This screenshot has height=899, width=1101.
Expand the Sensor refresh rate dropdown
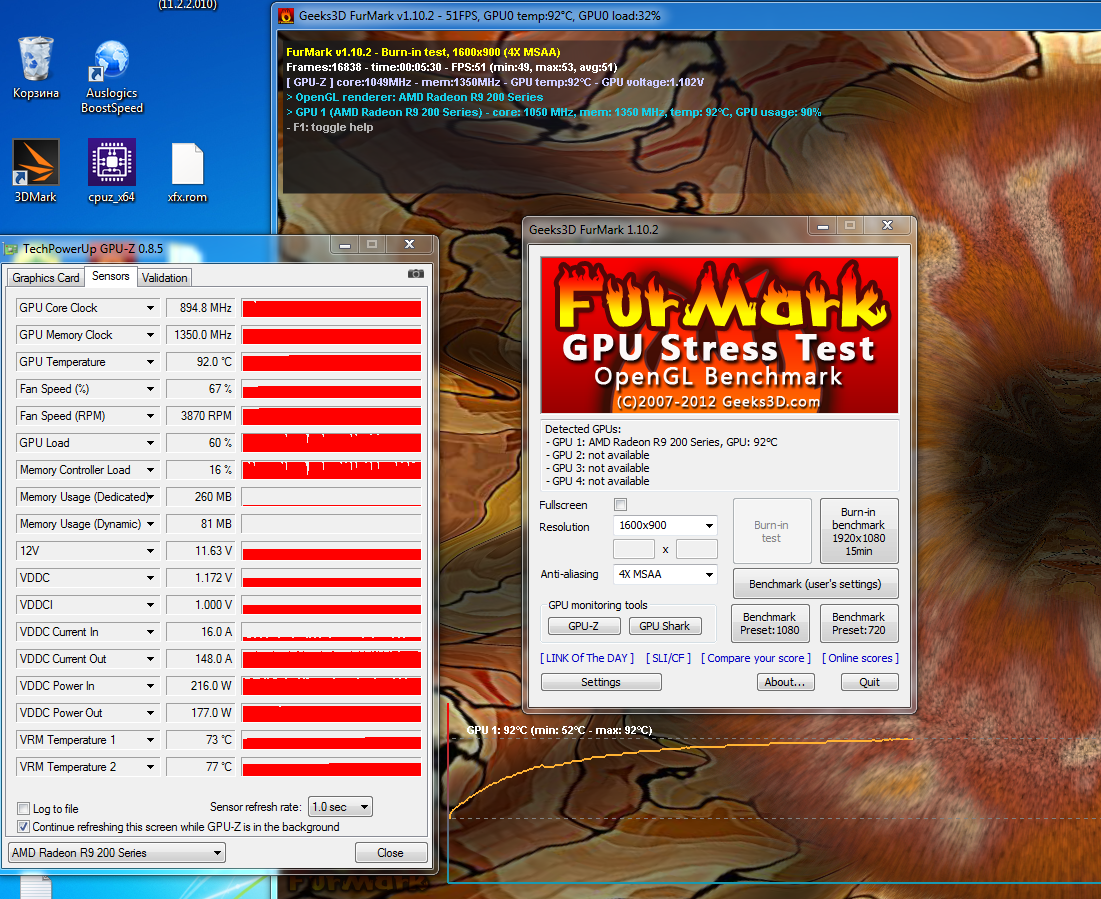pyautogui.click(x=341, y=807)
